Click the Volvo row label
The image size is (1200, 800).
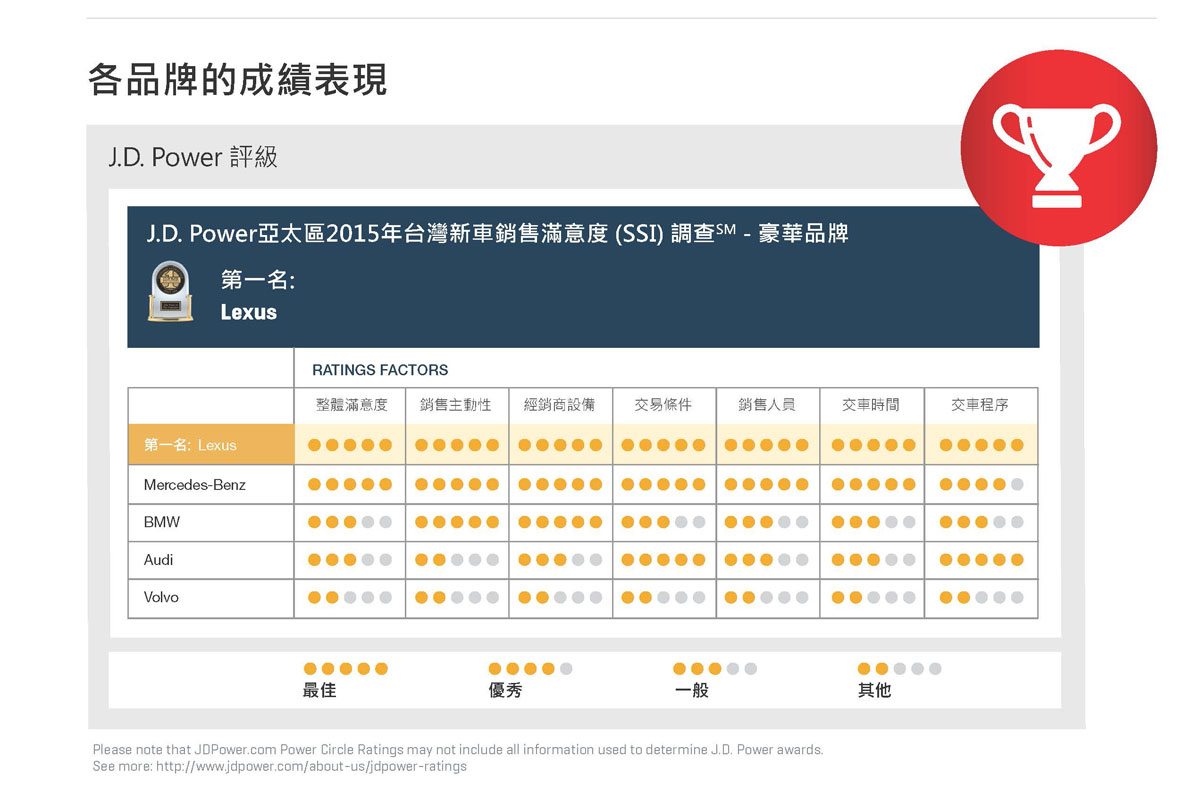click(x=161, y=598)
